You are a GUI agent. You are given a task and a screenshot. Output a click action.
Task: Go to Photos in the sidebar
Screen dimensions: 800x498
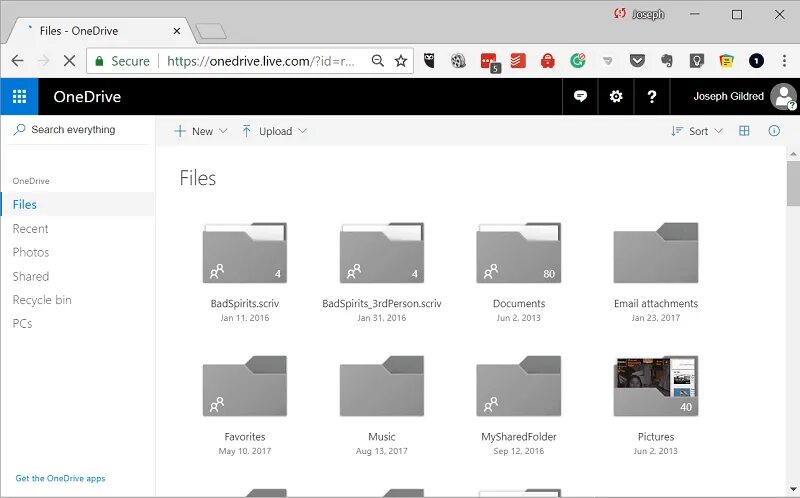click(x=31, y=252)
